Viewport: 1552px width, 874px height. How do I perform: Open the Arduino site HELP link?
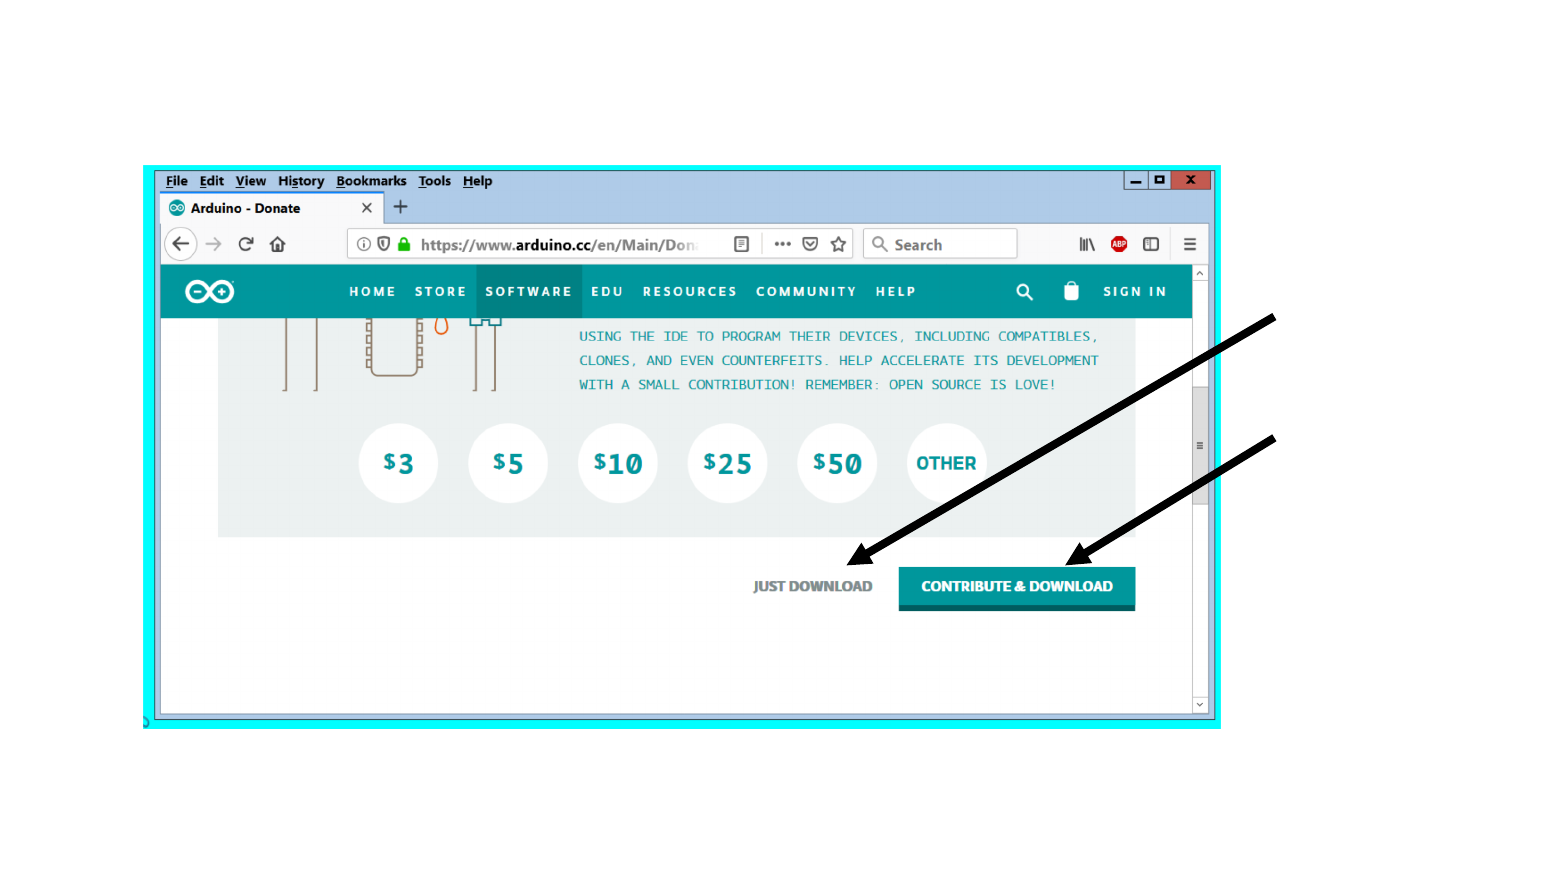tap(896, 292)
